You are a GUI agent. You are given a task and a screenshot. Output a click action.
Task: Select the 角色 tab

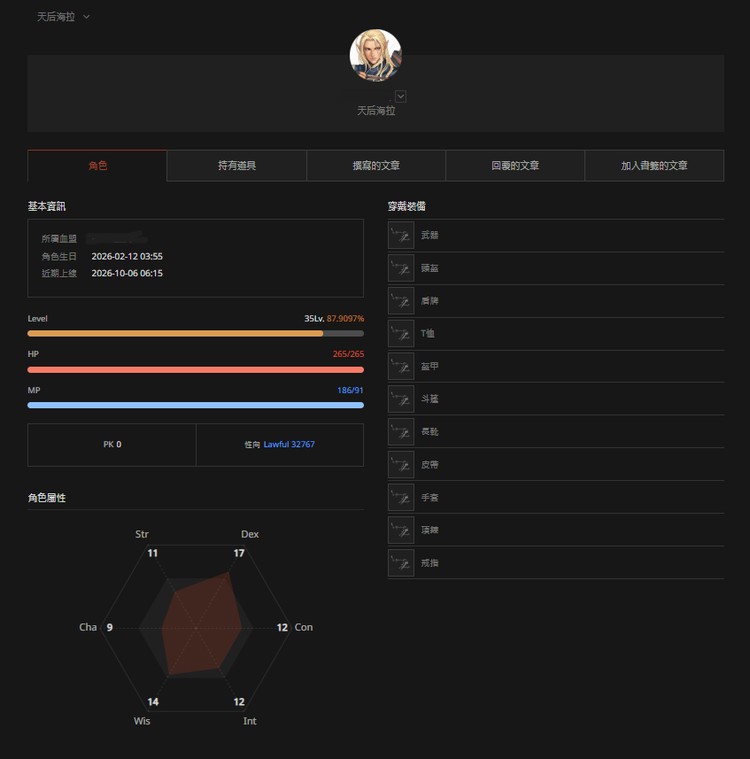(97, 166)
